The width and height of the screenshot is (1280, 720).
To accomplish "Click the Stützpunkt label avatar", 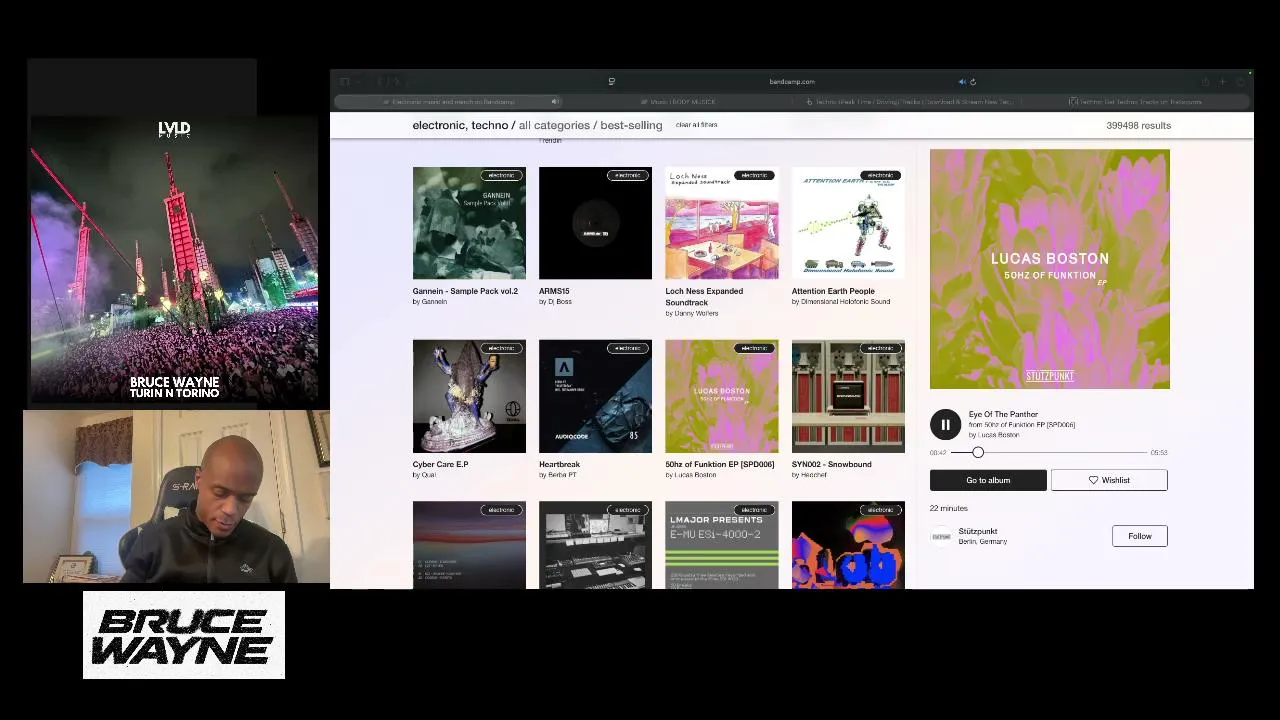I will (x=941, y=537).
